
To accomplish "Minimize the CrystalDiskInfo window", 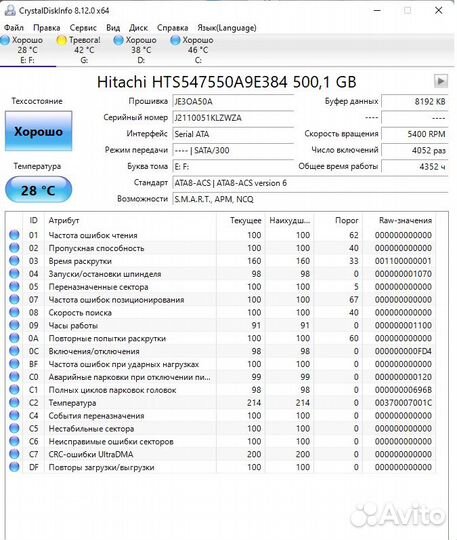I will pos(377,10).
